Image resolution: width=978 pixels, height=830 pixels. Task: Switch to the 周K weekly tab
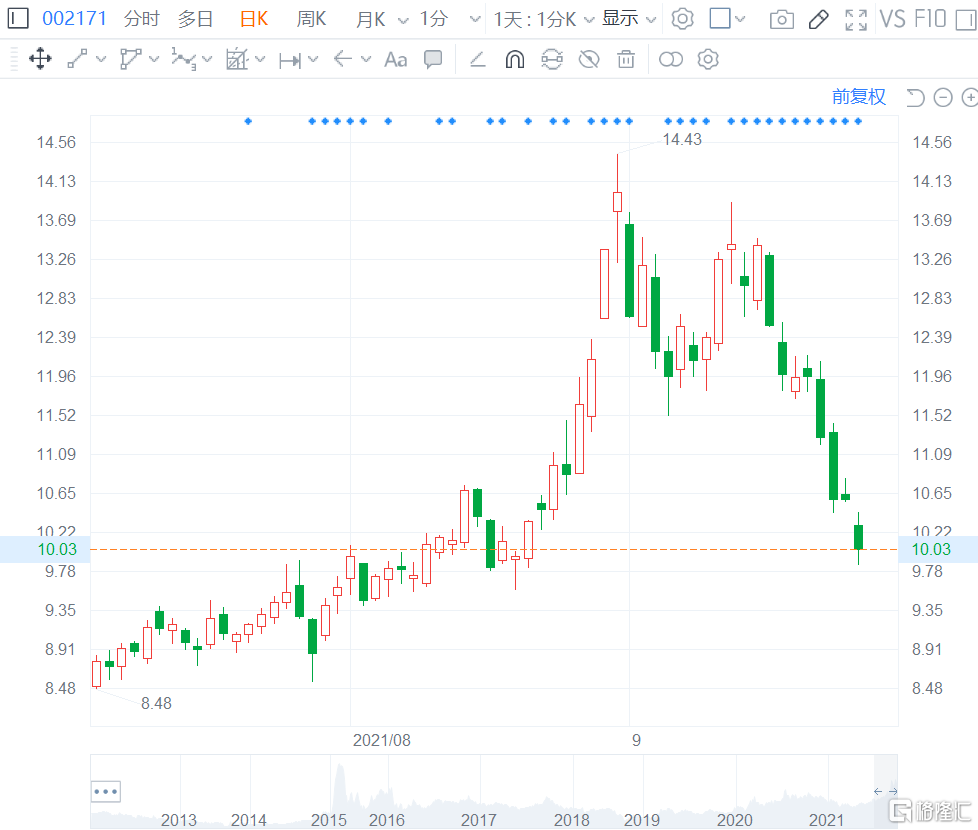tap(311, 19)
